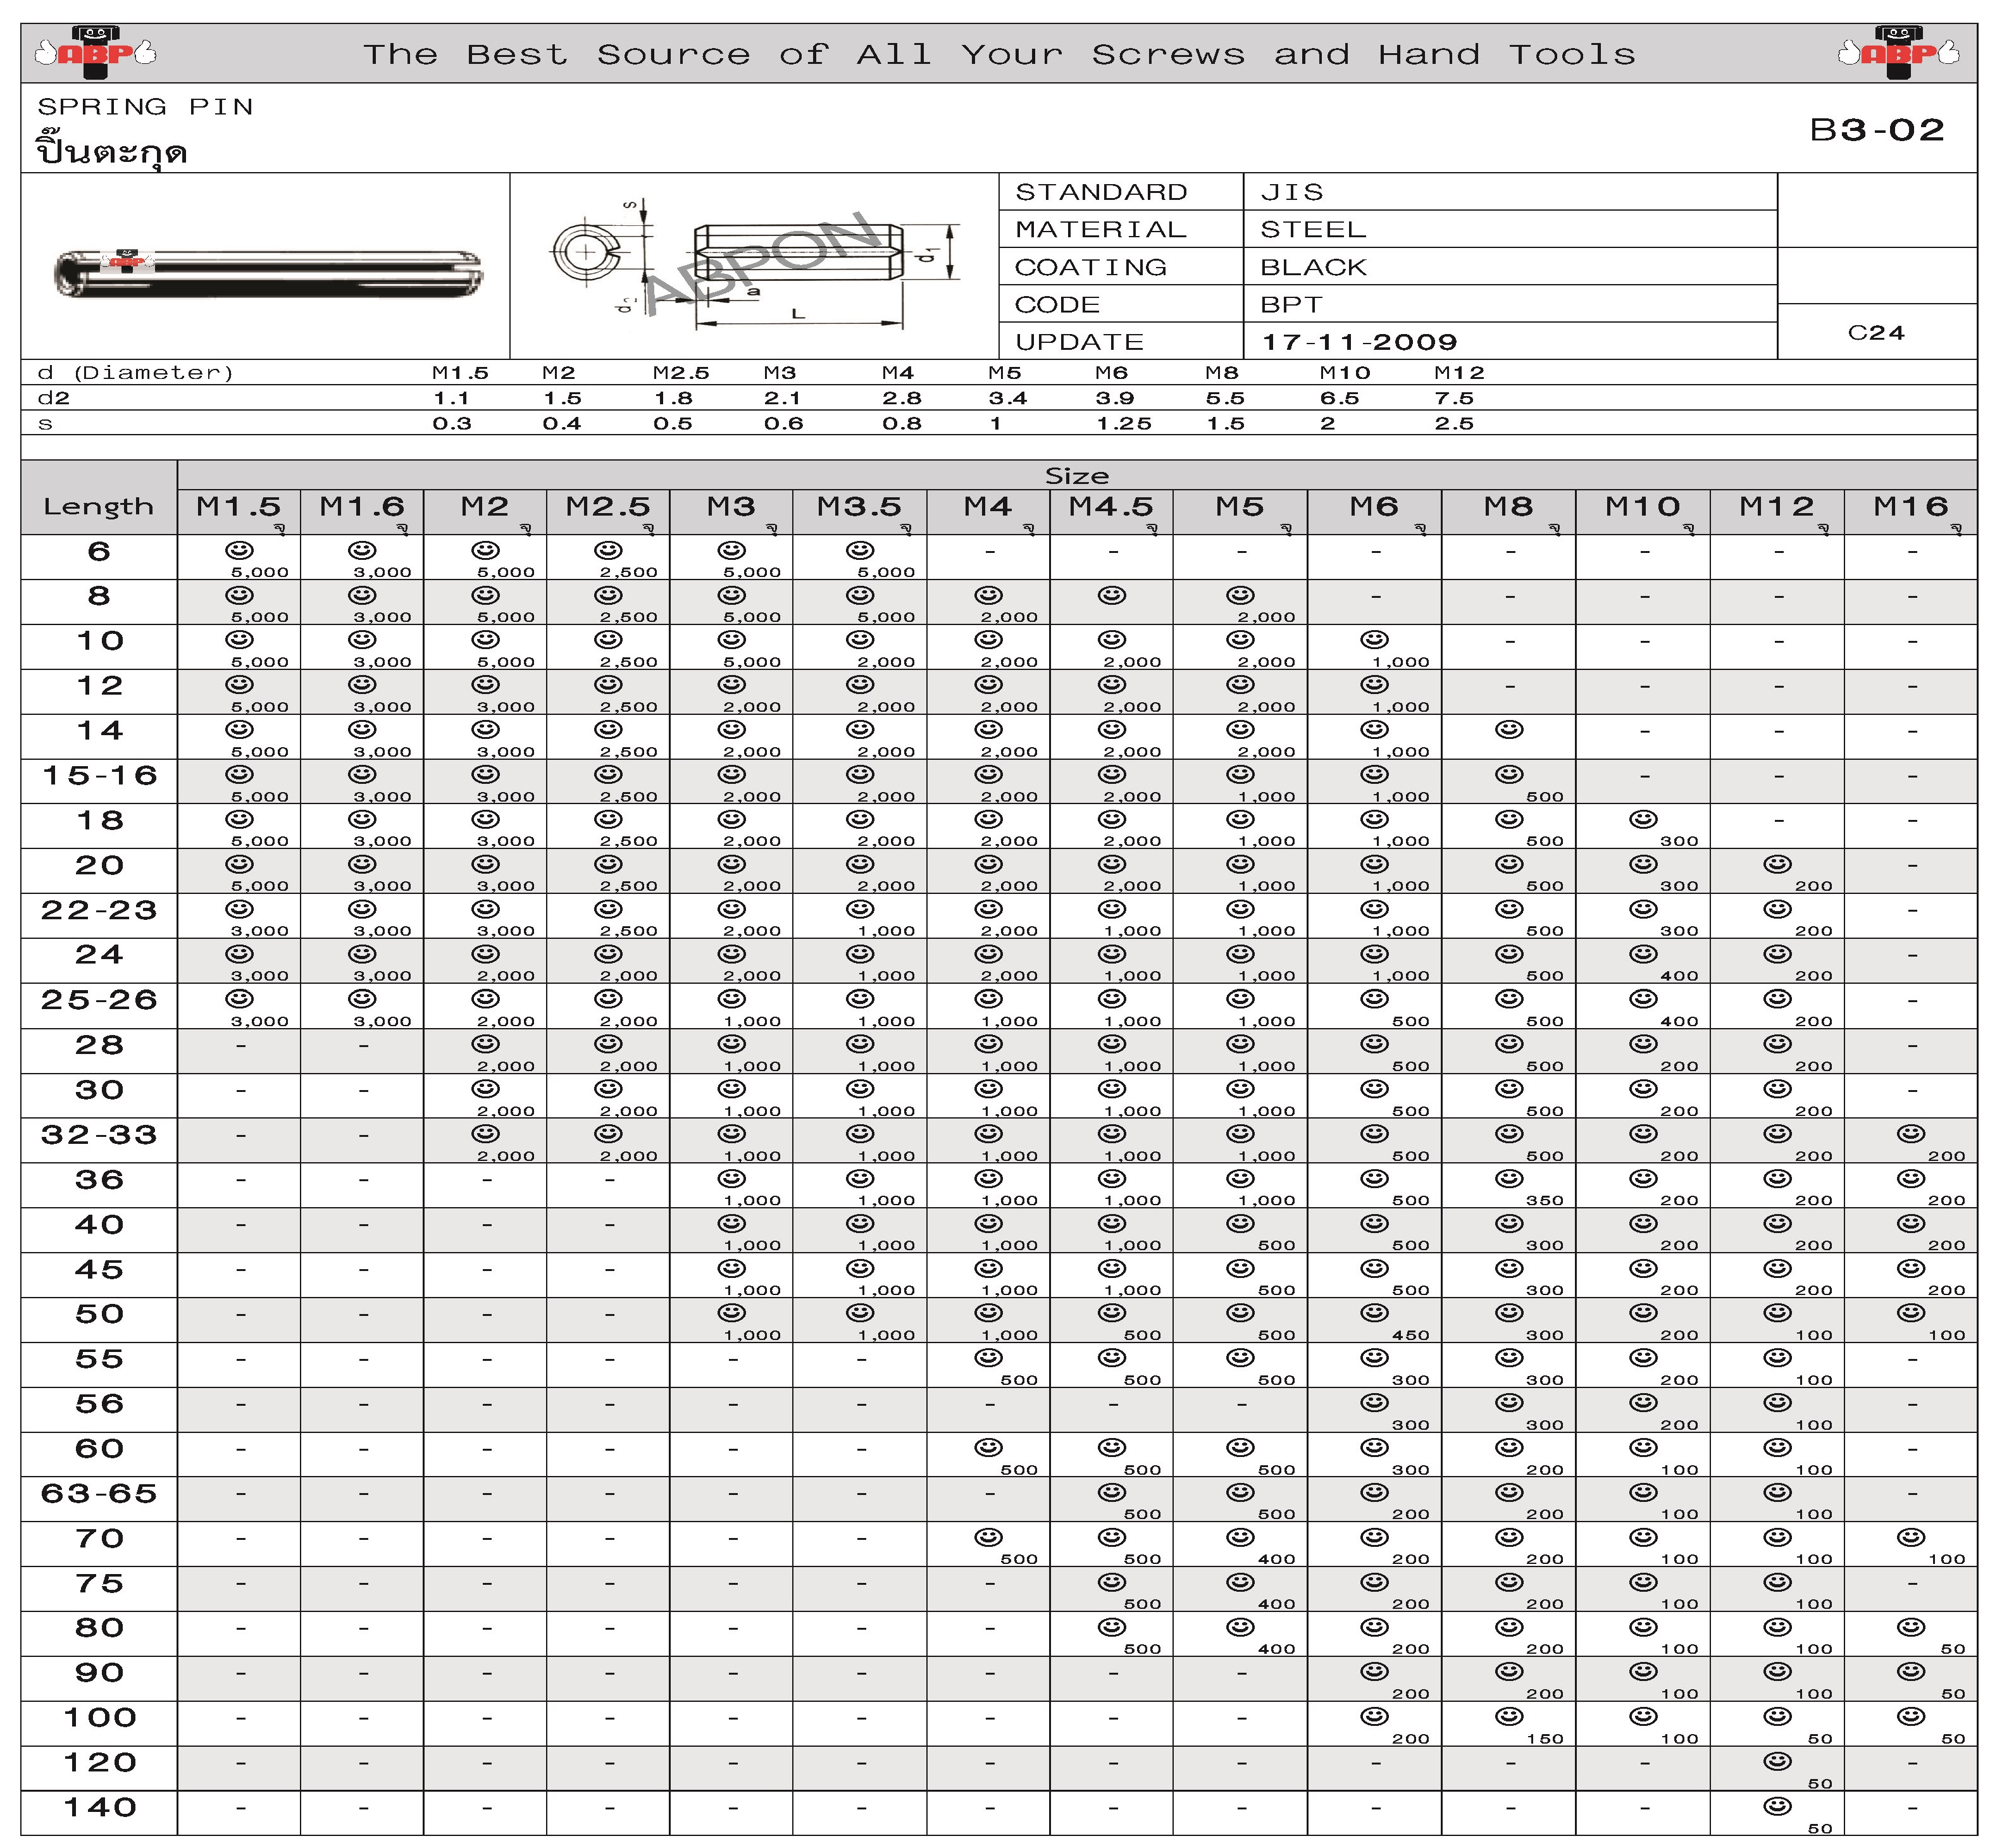Click the BPT code value
1990x1848 pixels.
coord(1291,304)
